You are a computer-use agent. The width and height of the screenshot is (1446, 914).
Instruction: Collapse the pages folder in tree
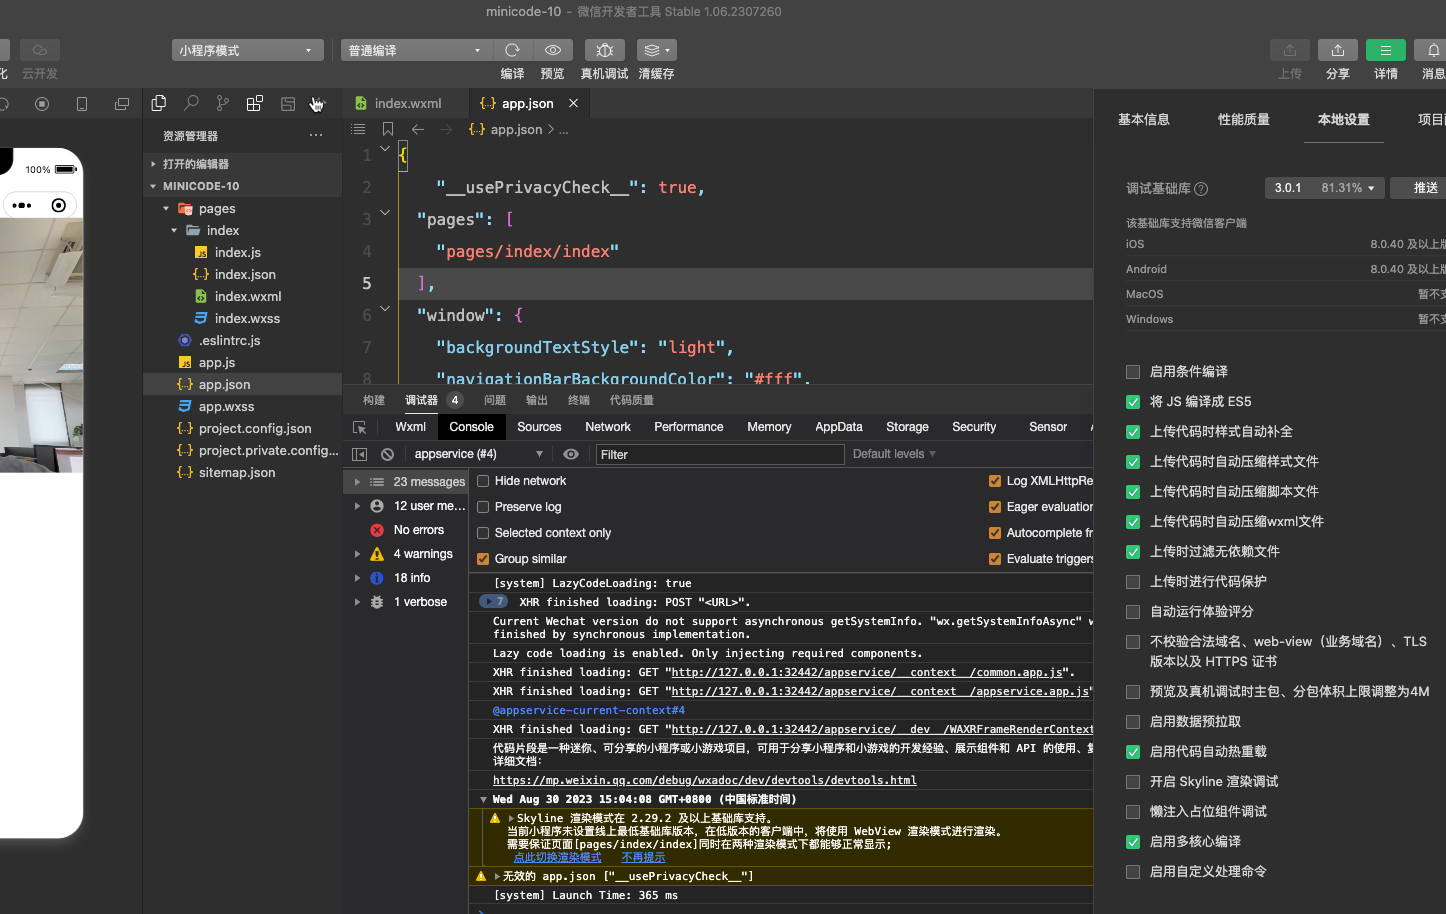pyautogui.click(x=166, y=209)
